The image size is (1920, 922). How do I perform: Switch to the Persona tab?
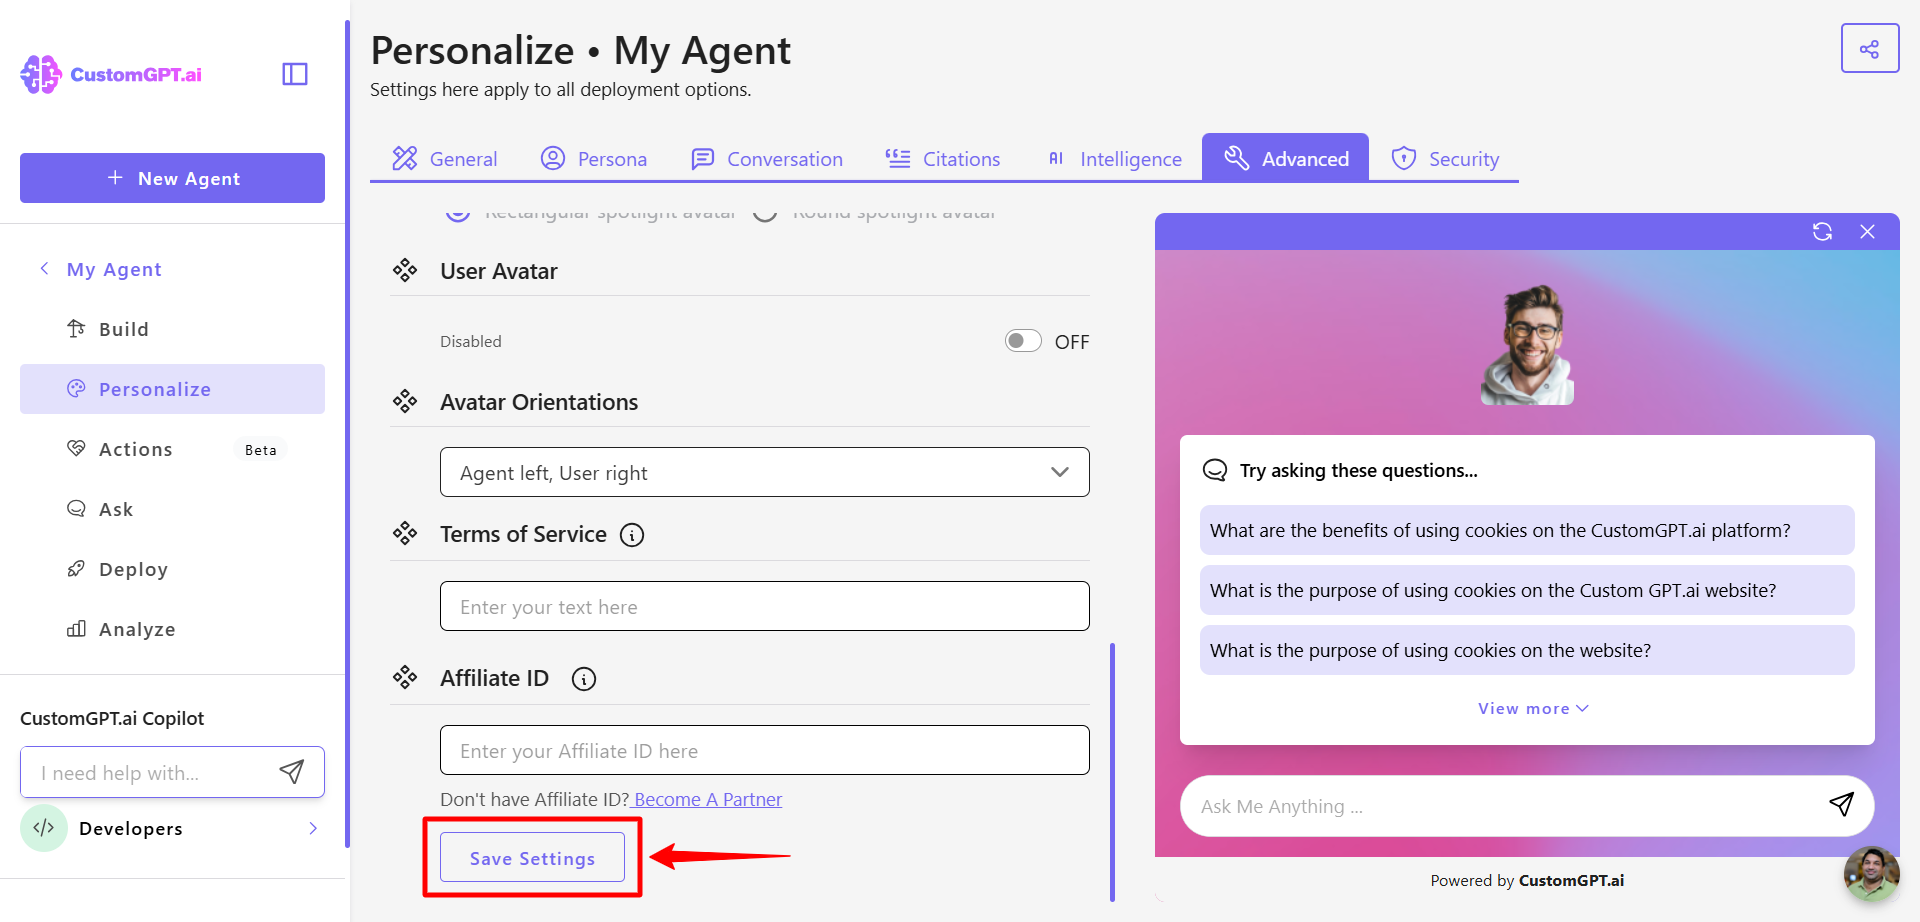coord(594,158)
